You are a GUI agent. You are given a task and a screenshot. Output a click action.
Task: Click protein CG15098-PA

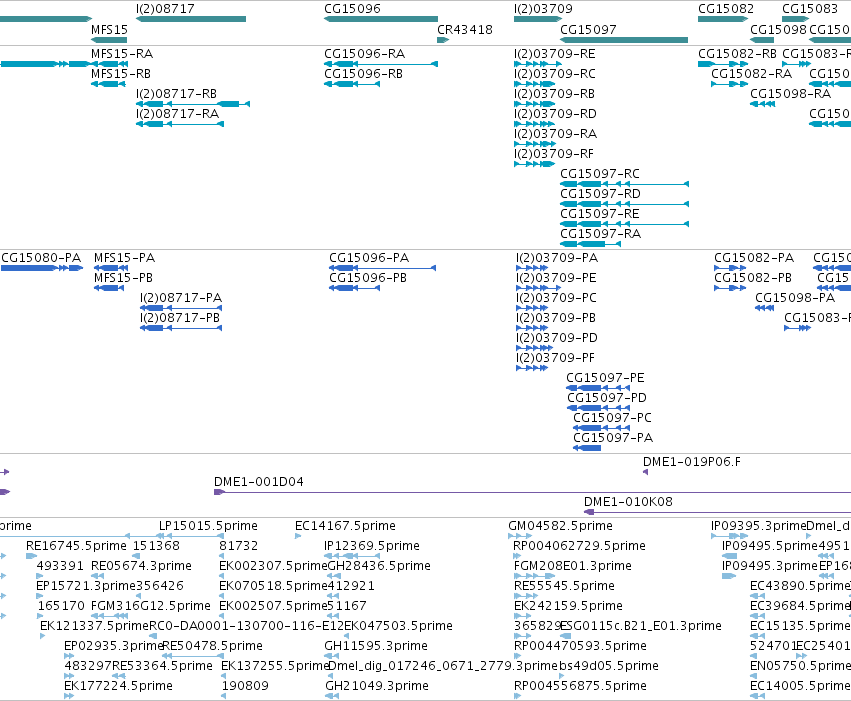(x=765, y=308)
